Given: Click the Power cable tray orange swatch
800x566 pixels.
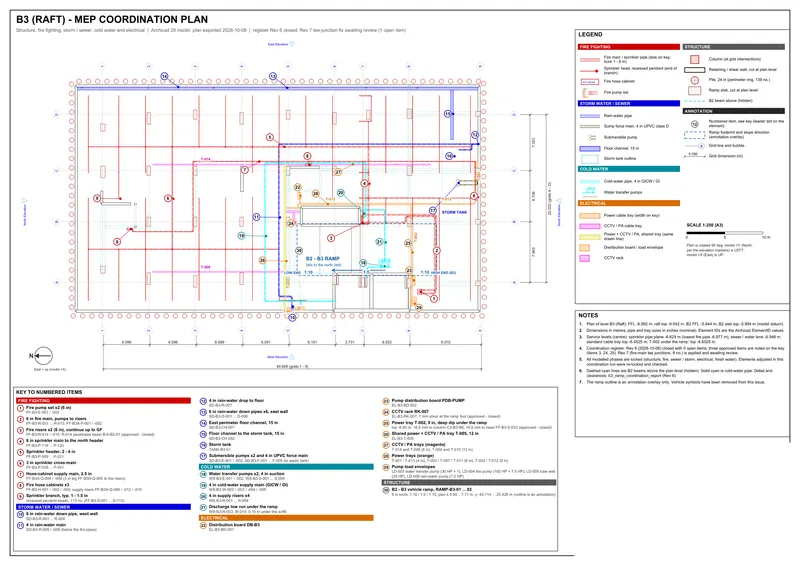Looking at the screenshot, I should tap(589, 215).
